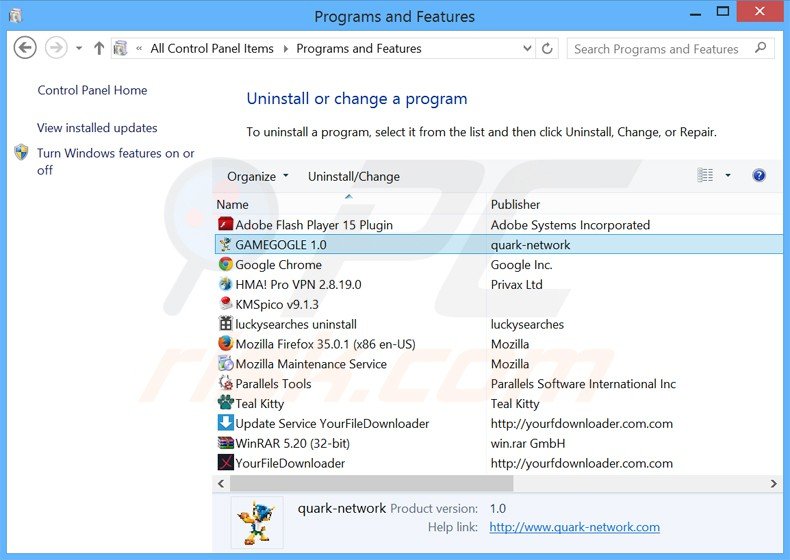This screenshot has width=790, height=560.
Task: Select the Teal Kitty program name
Action: (259, 404)
